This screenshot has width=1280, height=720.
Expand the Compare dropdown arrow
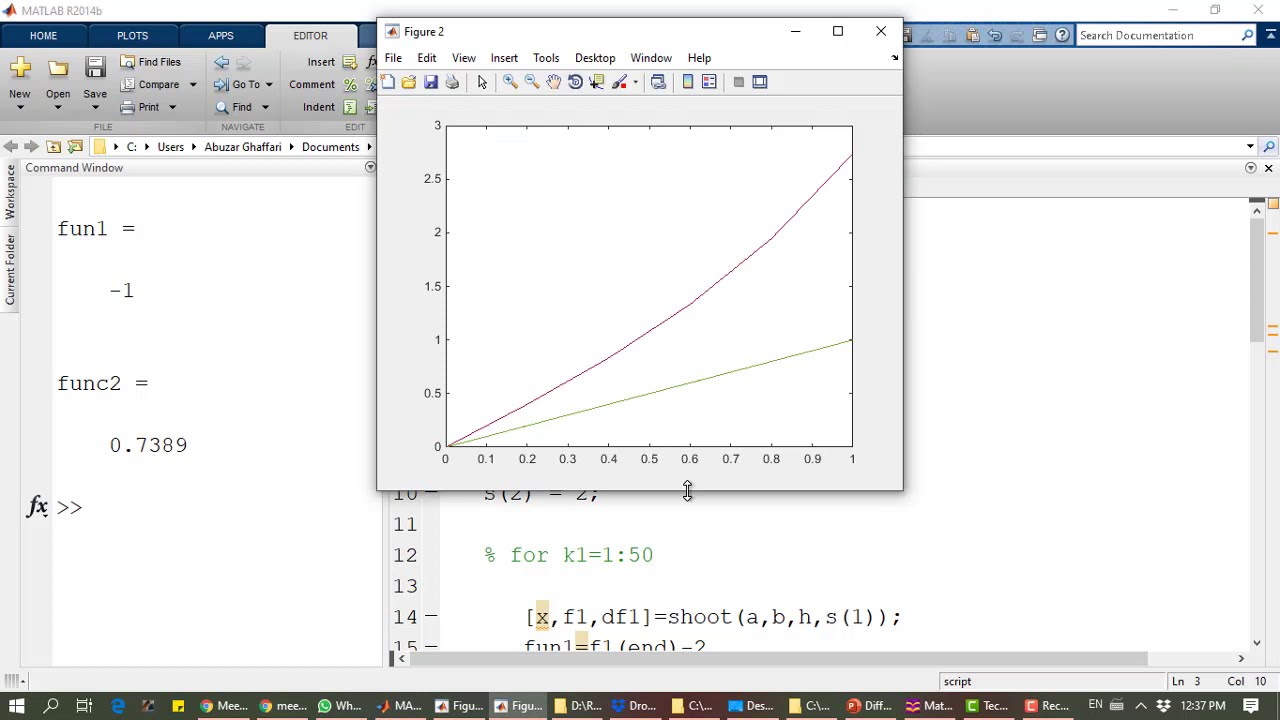pos(193,85)
